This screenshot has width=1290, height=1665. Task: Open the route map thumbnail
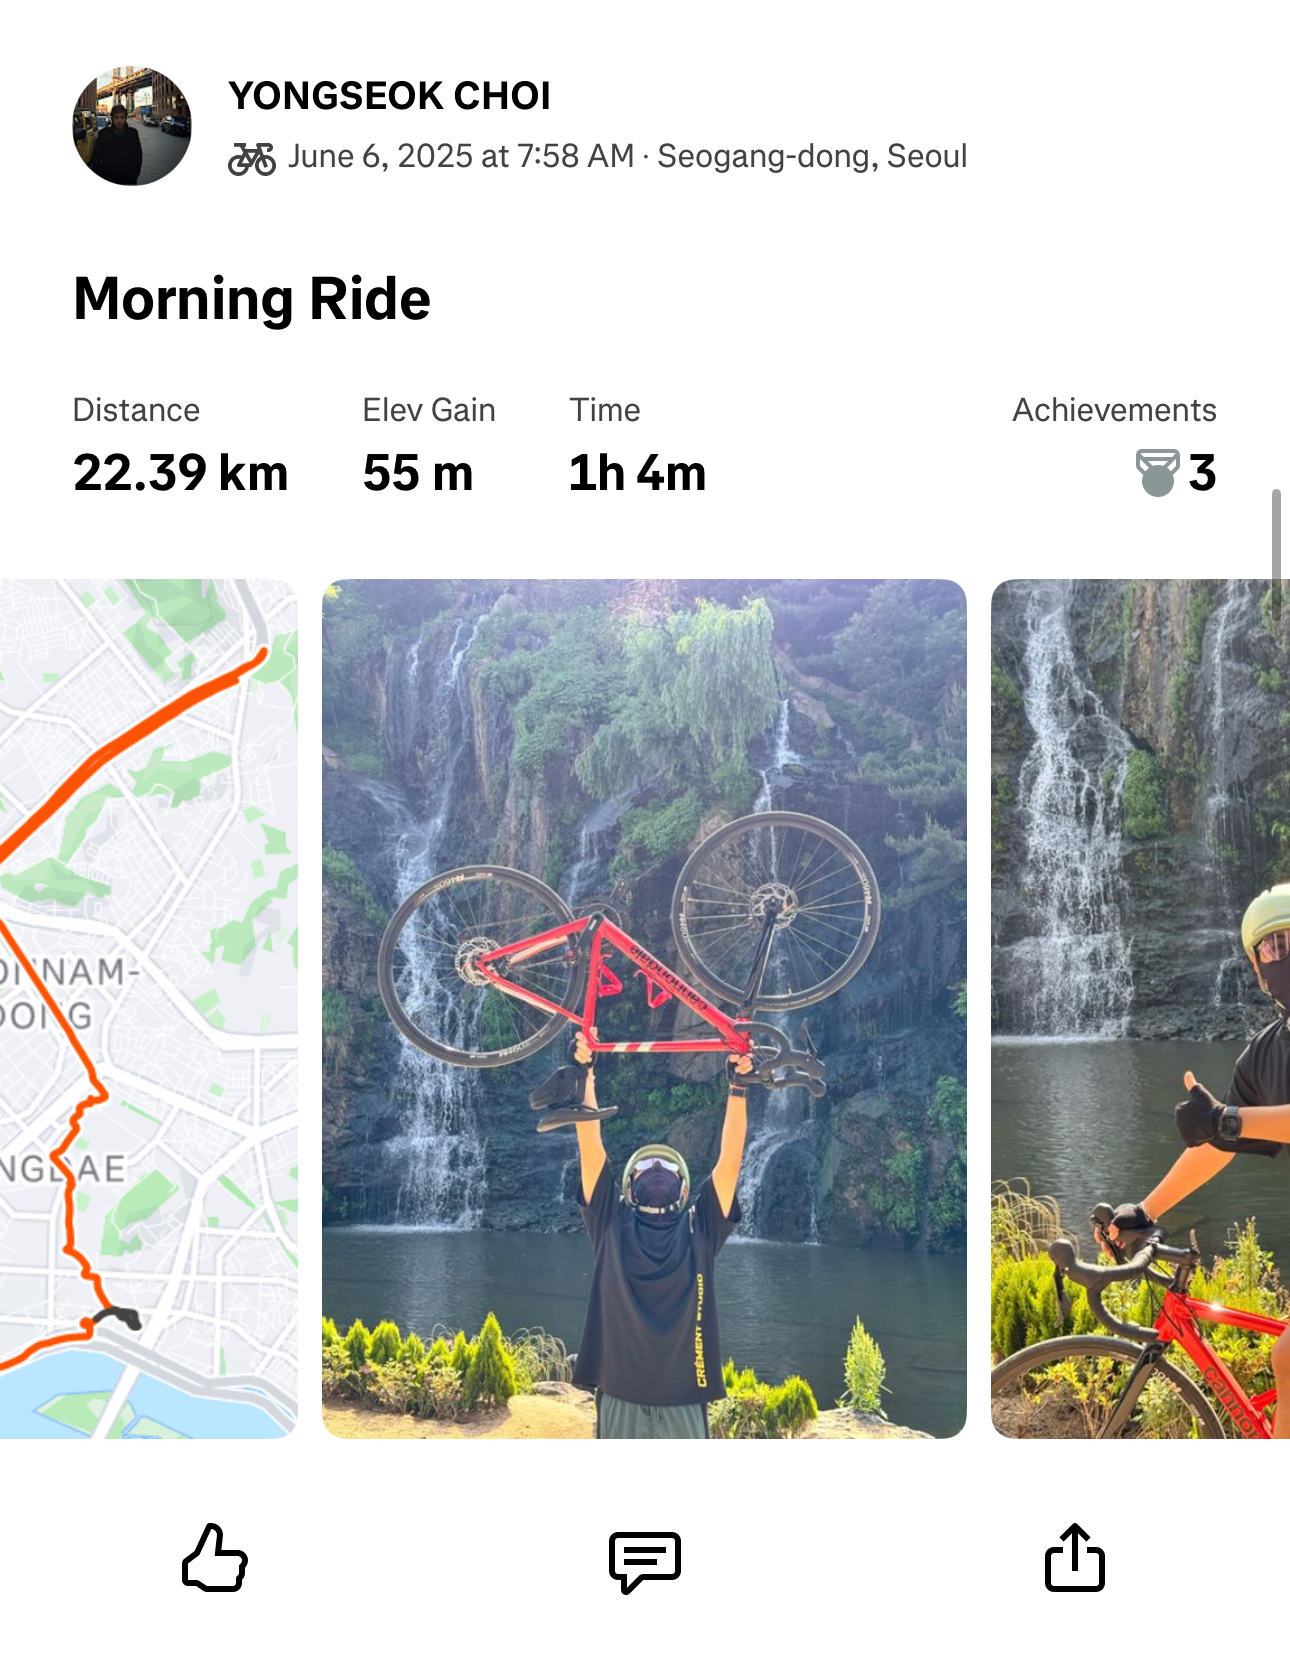[x=148, y=1008]
